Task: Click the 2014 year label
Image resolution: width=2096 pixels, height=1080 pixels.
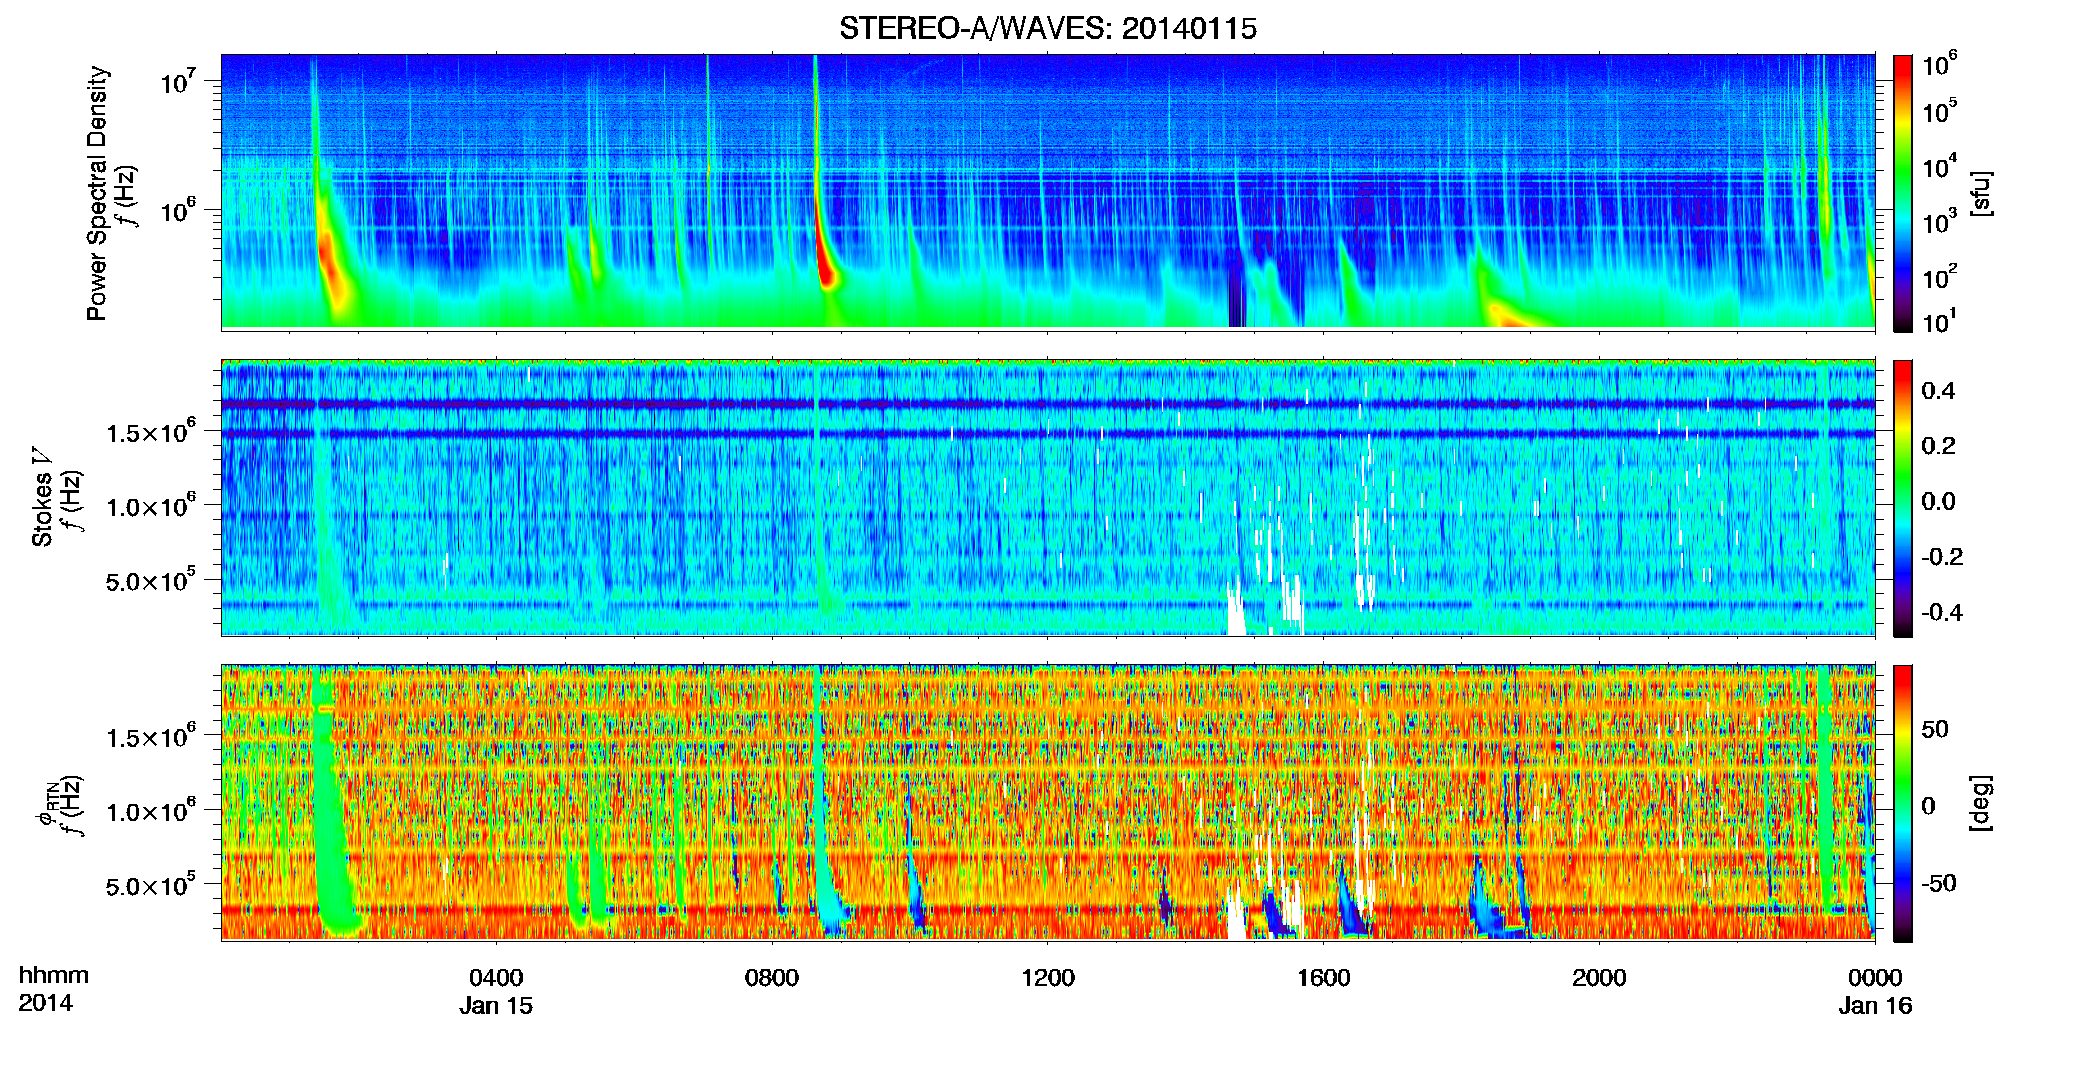Action: 45,1002
